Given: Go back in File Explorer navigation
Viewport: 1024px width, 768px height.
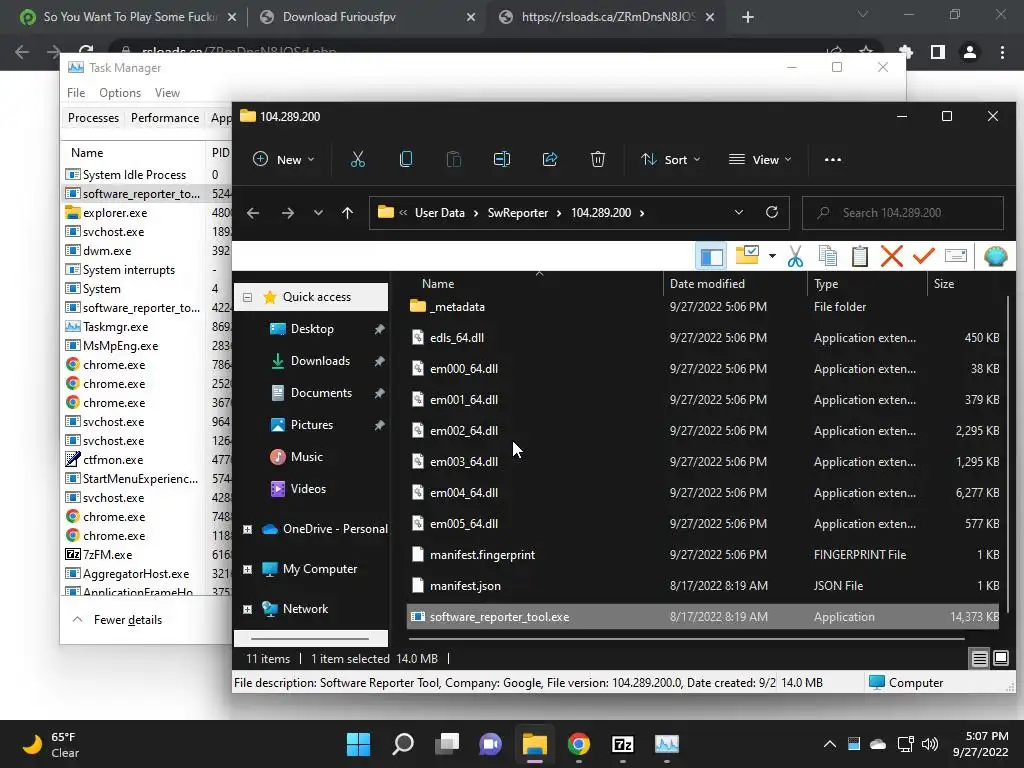Looking at the screenshot, I should click(253, 213).
